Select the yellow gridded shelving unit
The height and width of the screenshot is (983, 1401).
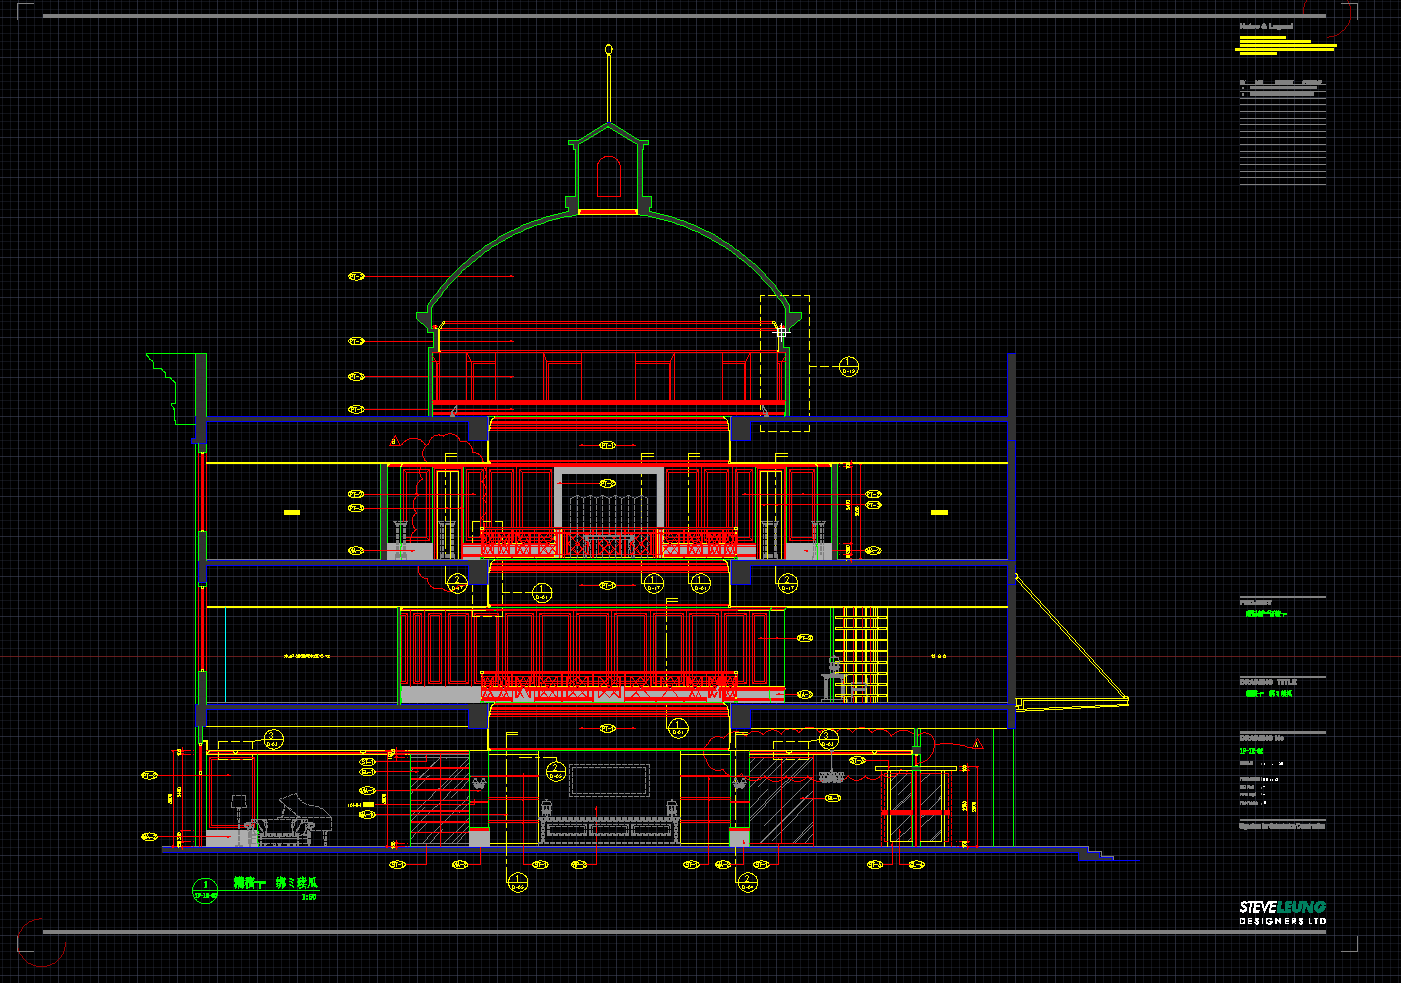(x=860, y=652)
